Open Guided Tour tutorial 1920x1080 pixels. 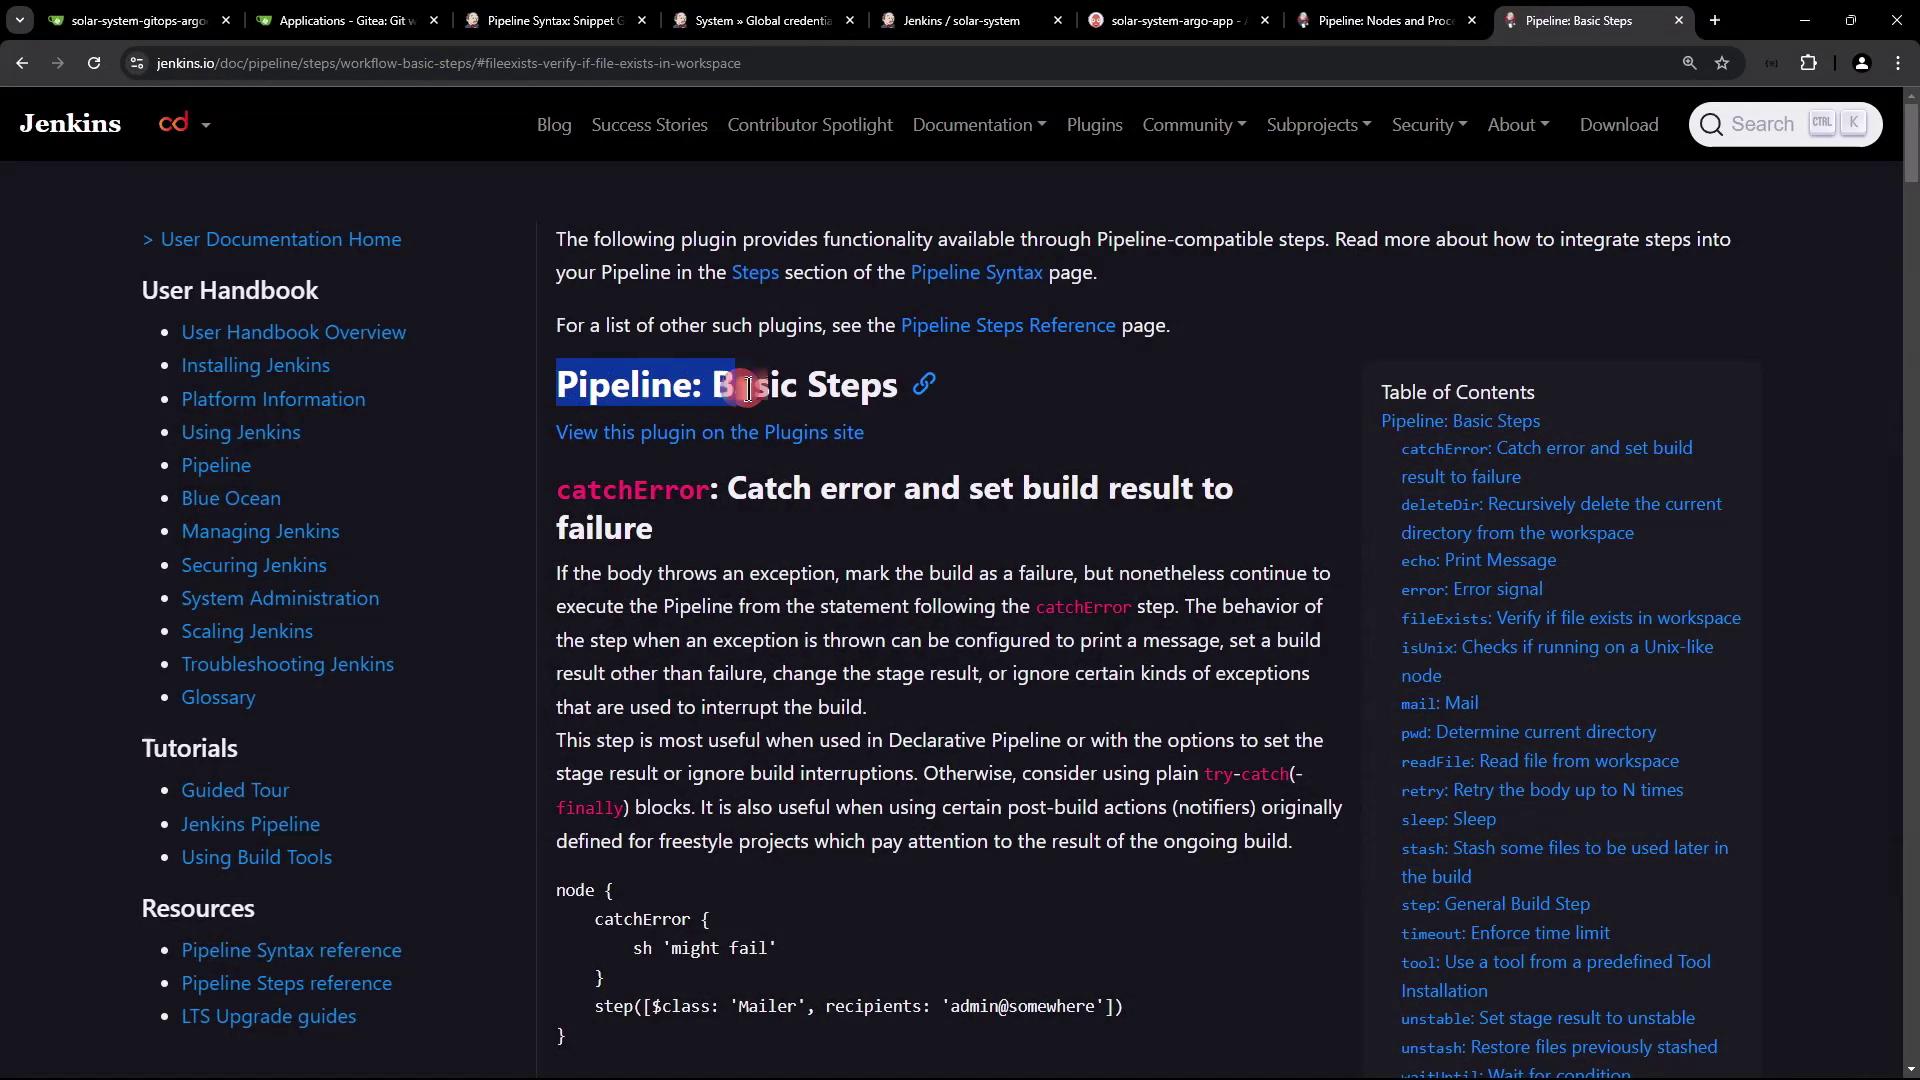(235, 790)
